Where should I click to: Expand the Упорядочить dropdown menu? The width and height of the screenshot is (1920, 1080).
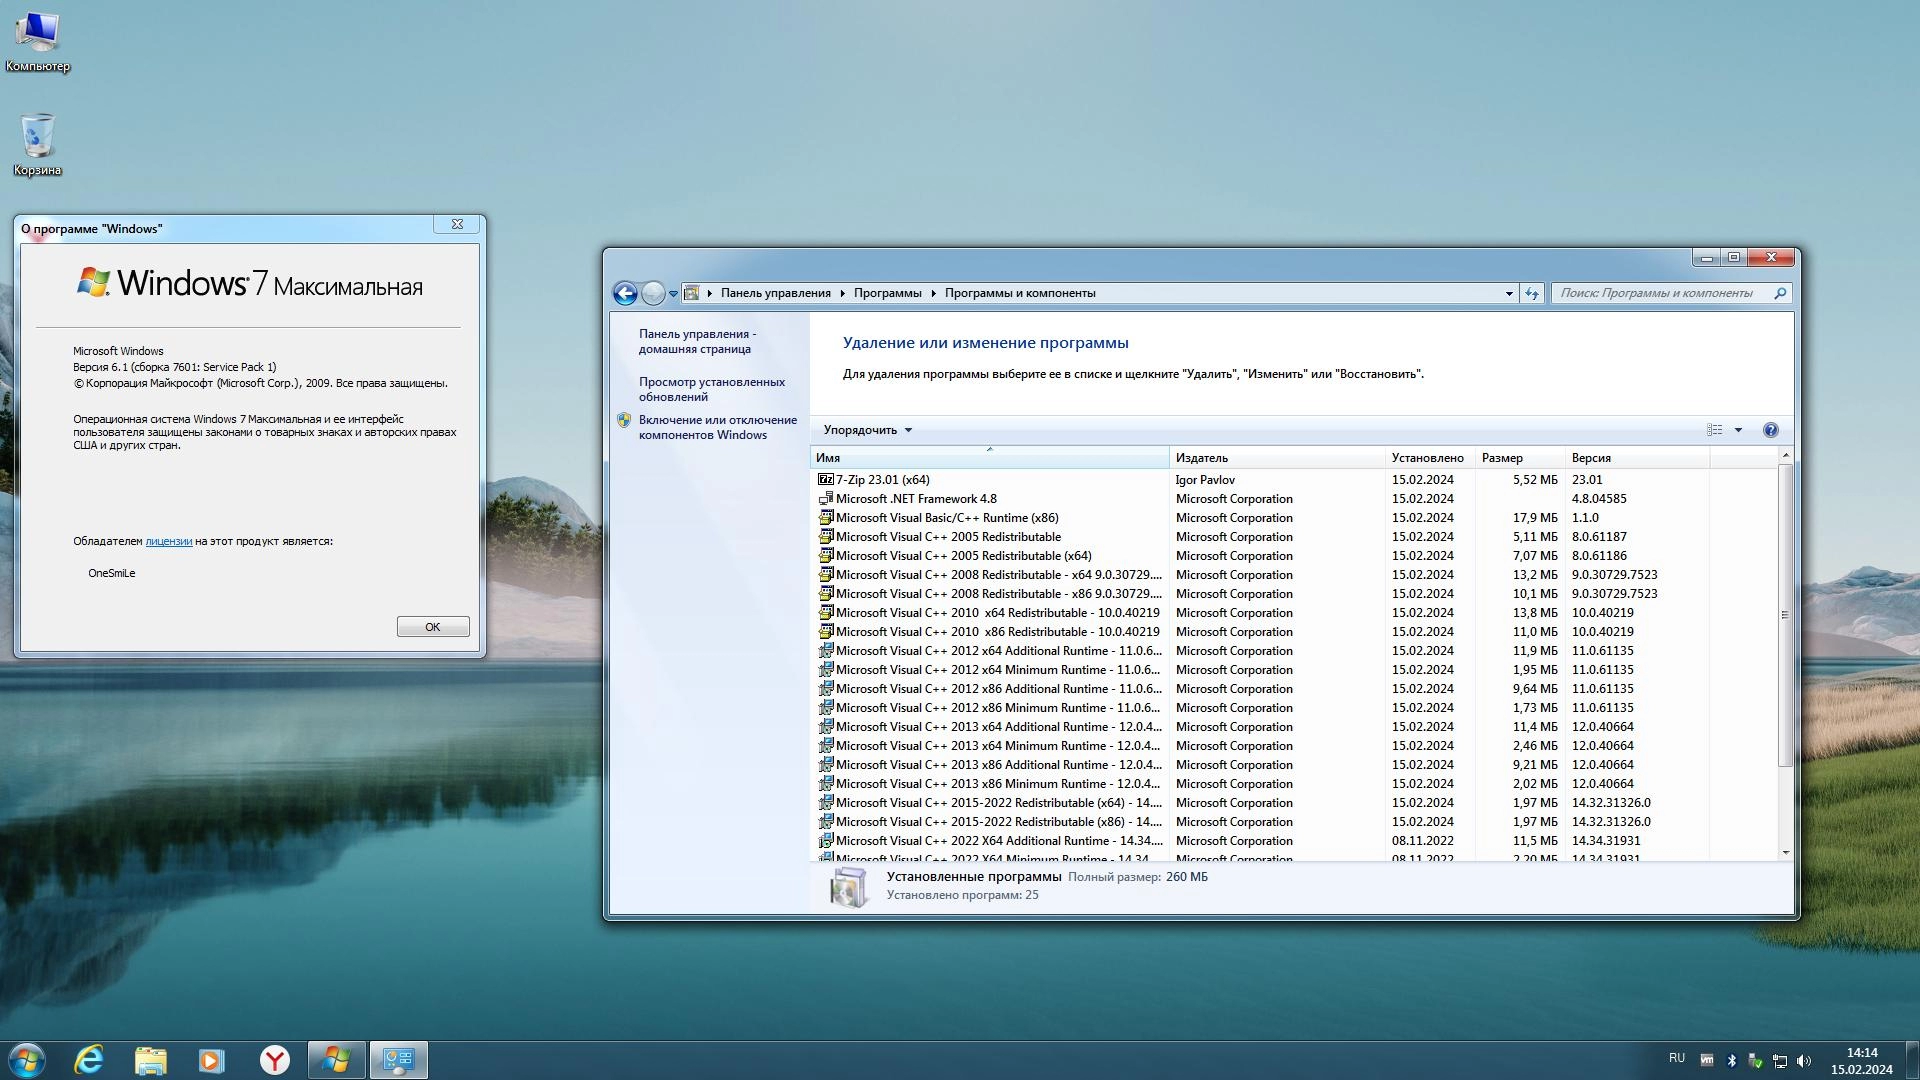(867, 430)
